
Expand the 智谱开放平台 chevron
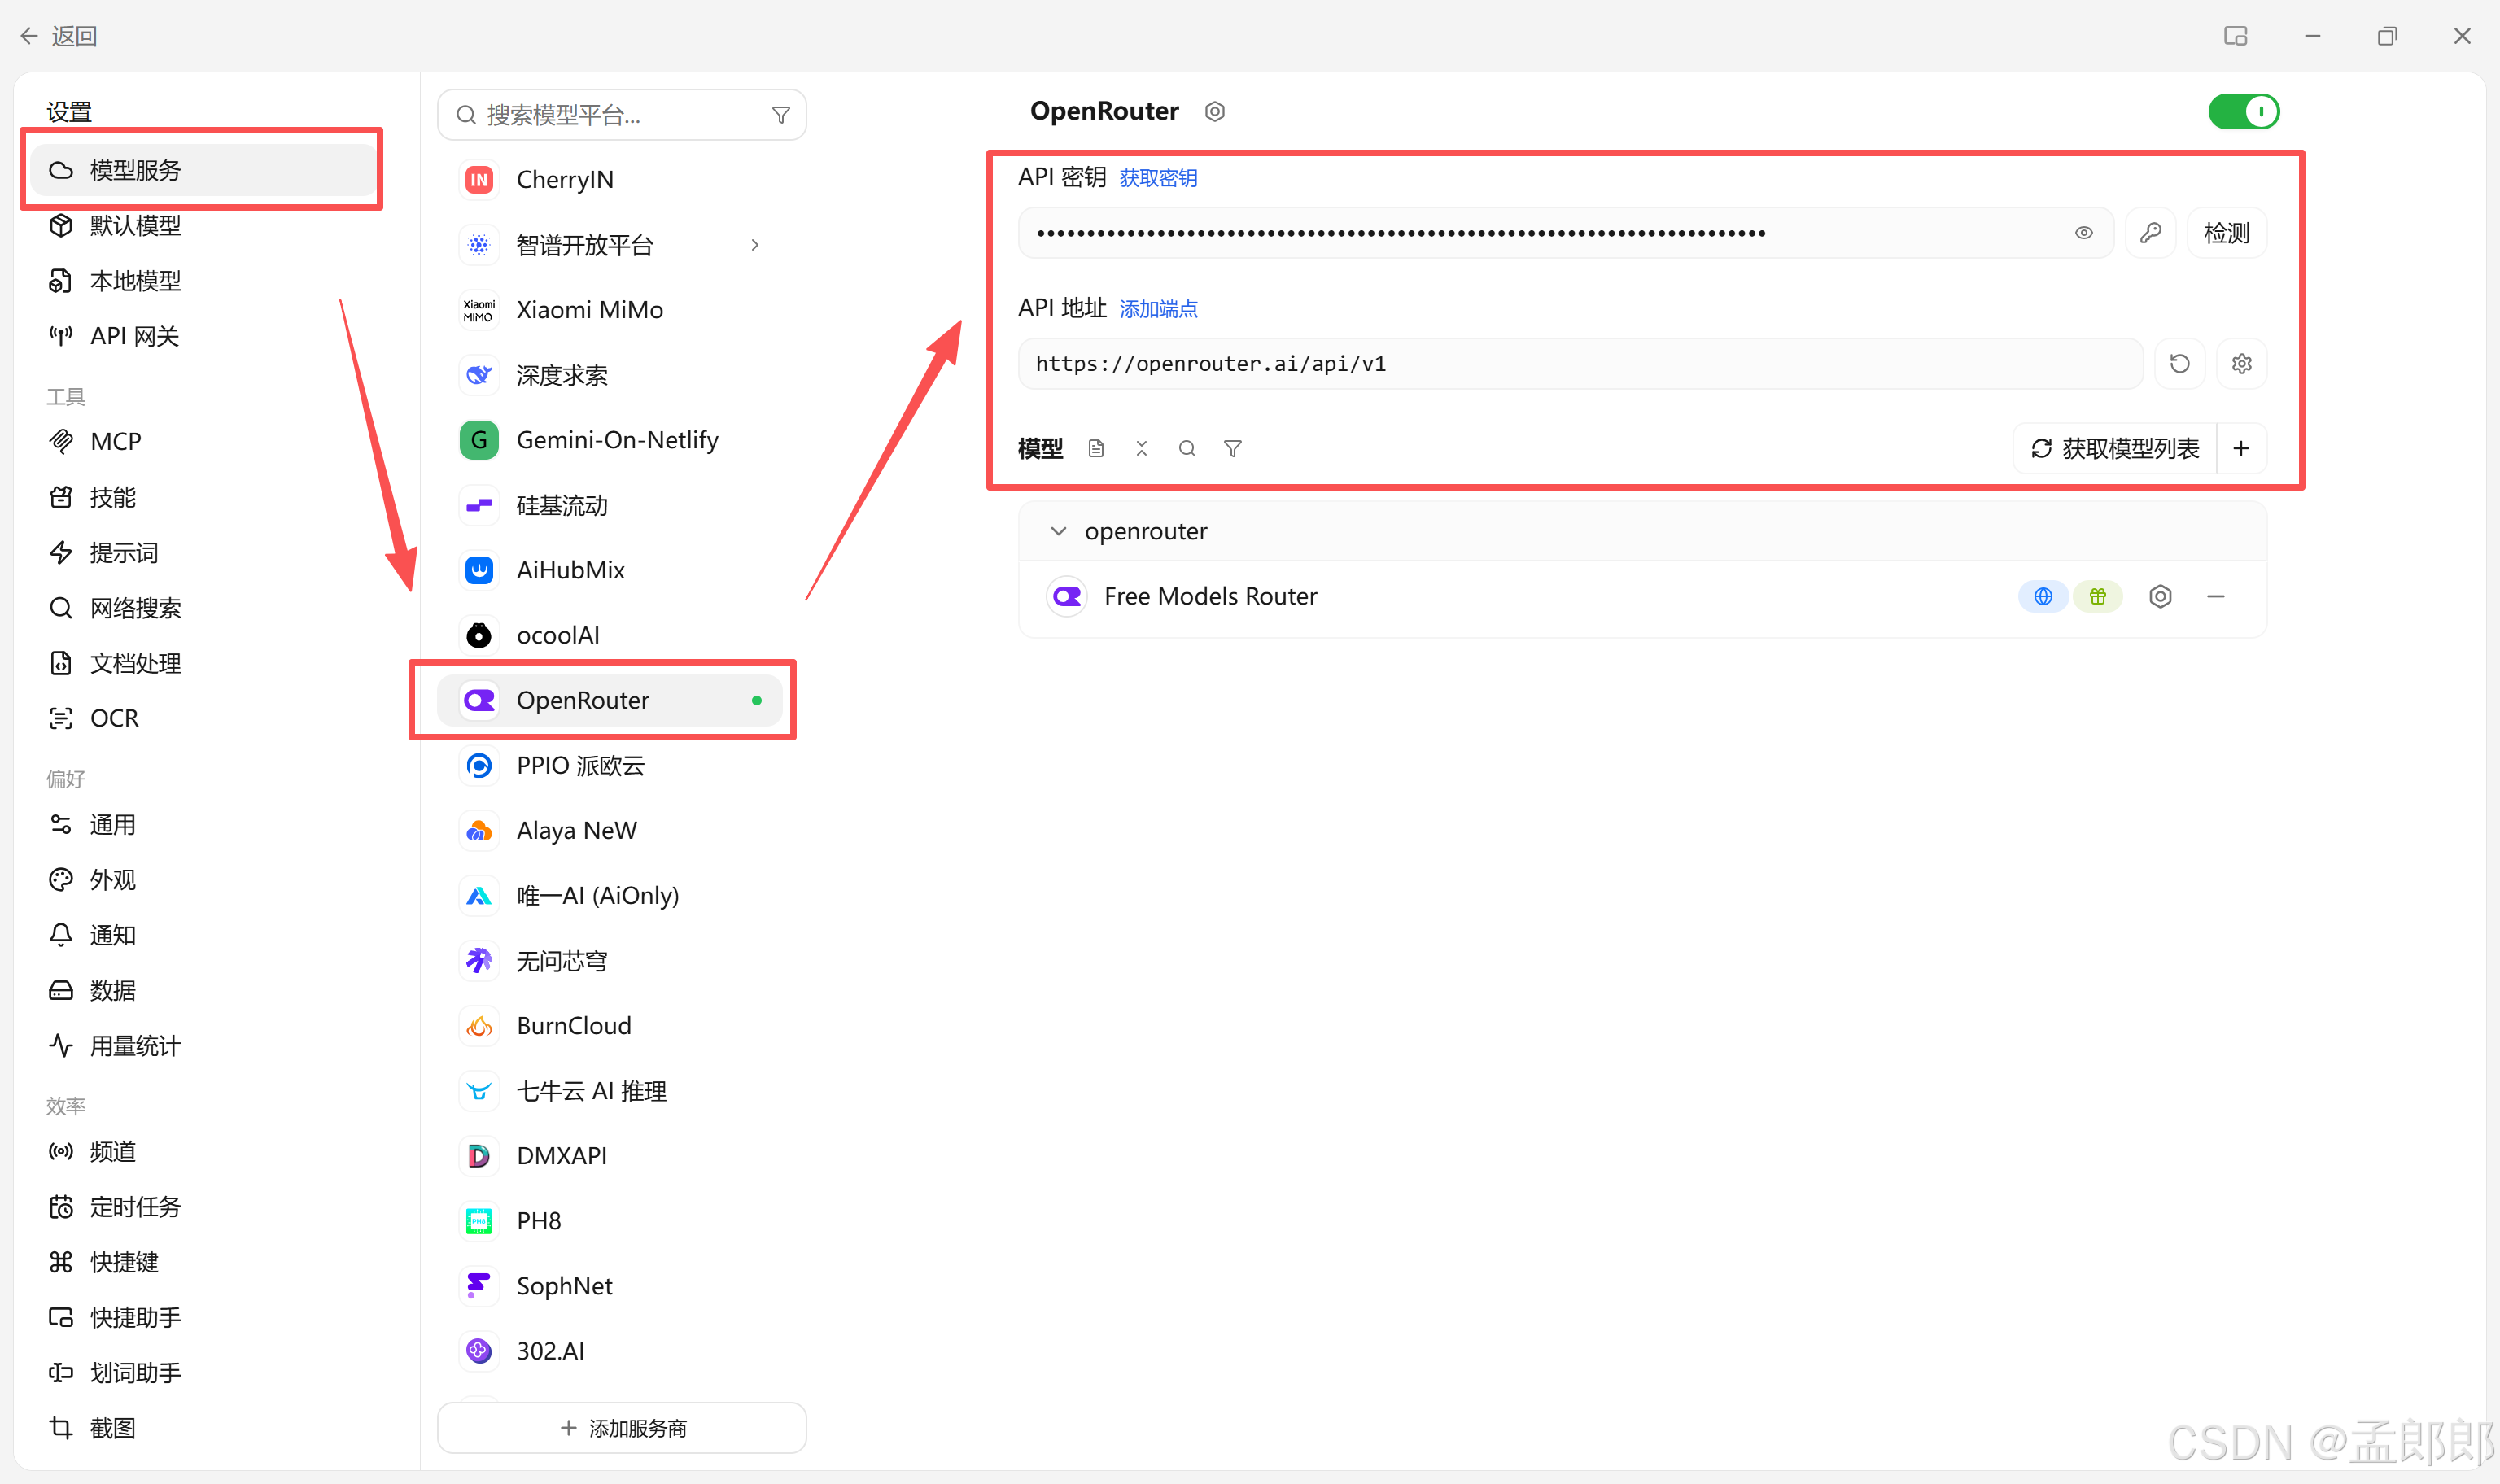pos(755,245)
